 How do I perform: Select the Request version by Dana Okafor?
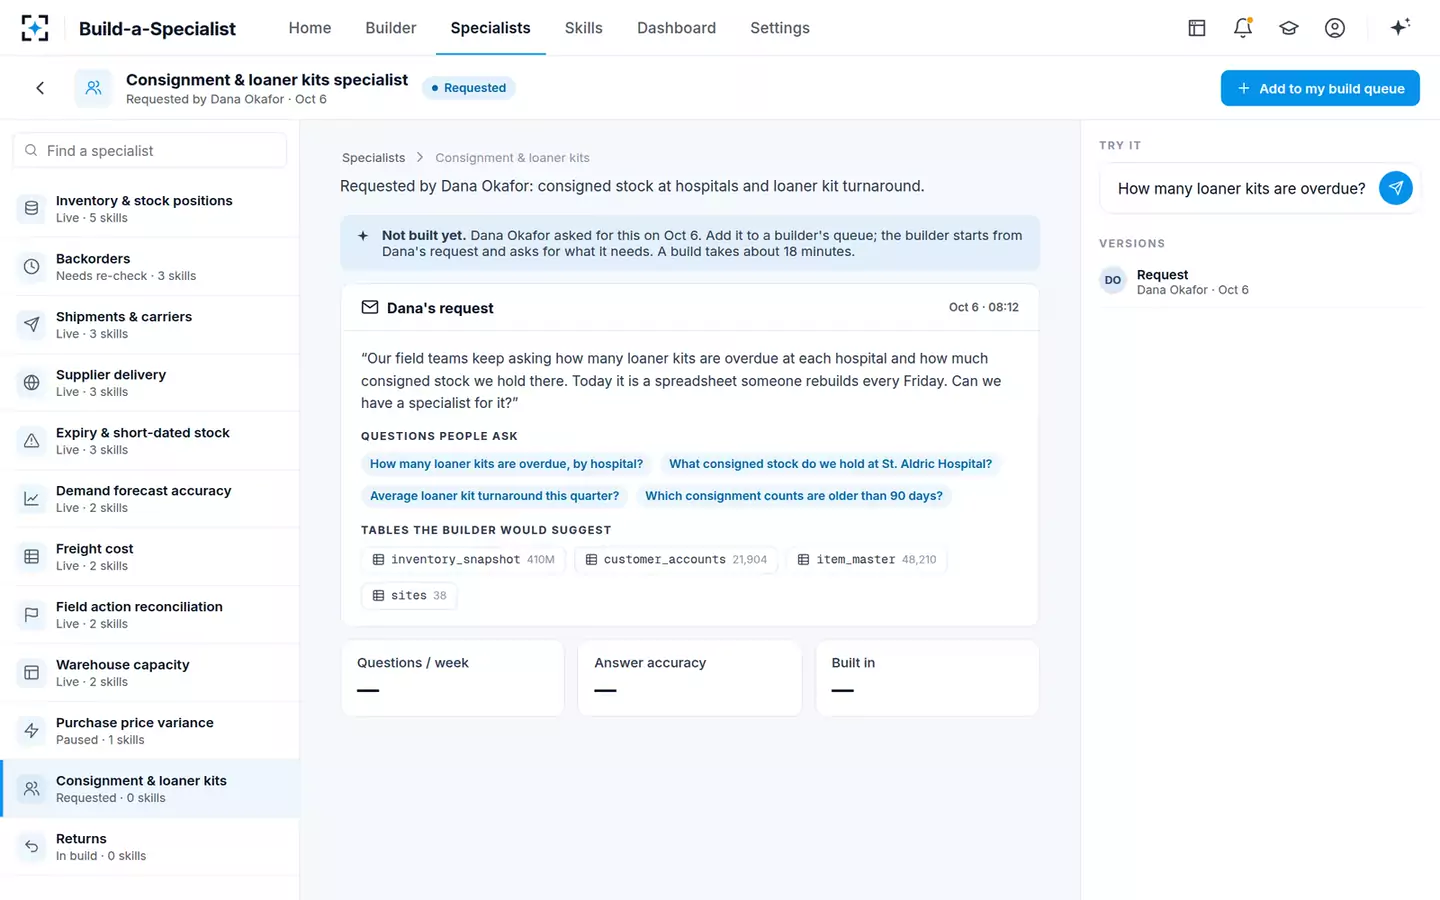[1260, 282]
